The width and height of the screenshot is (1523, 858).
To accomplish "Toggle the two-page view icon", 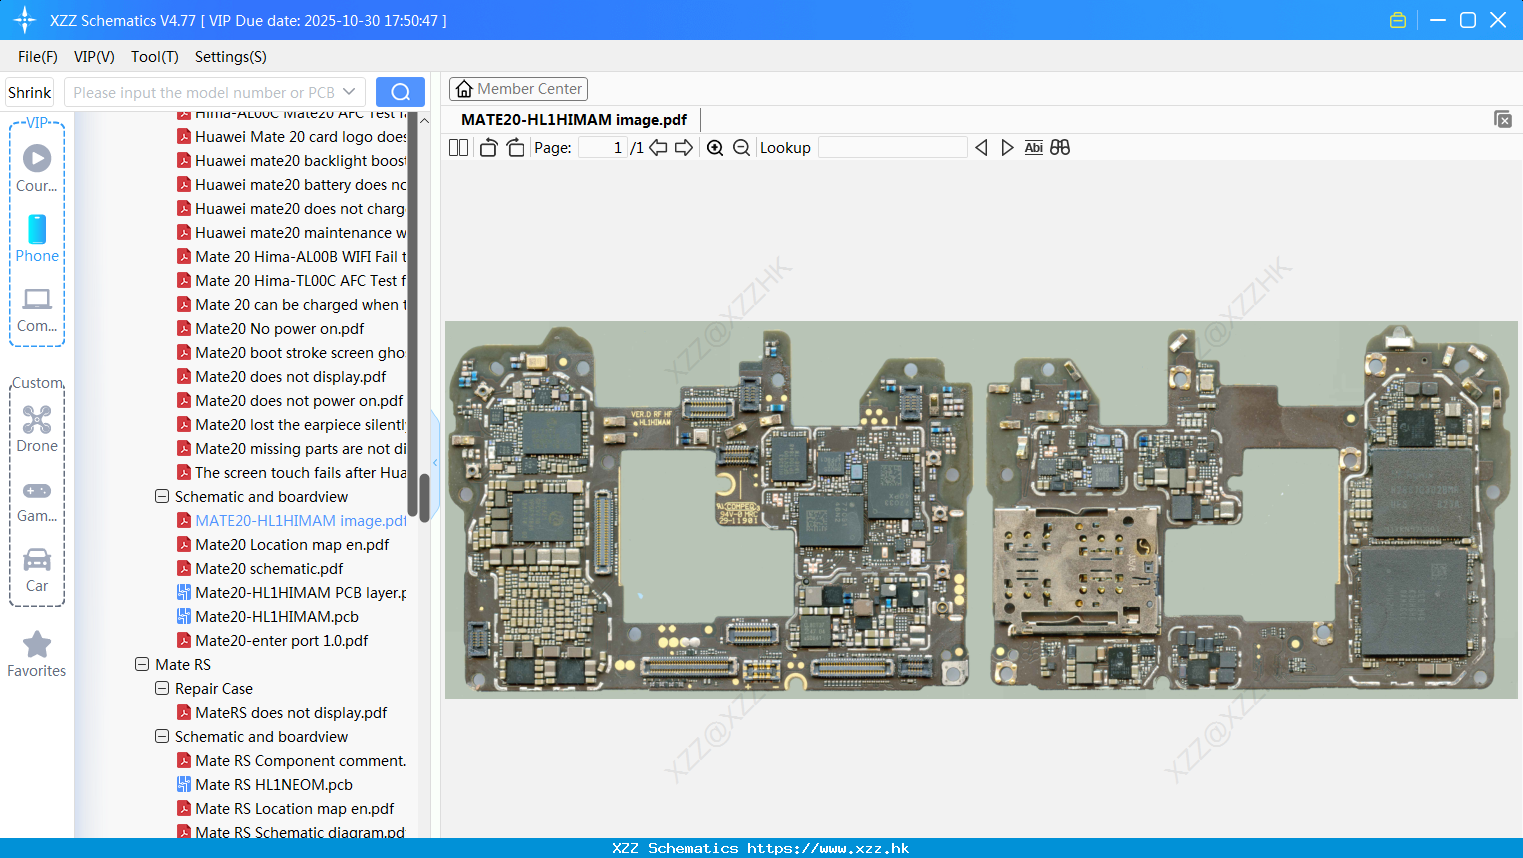I will point(458,148).
